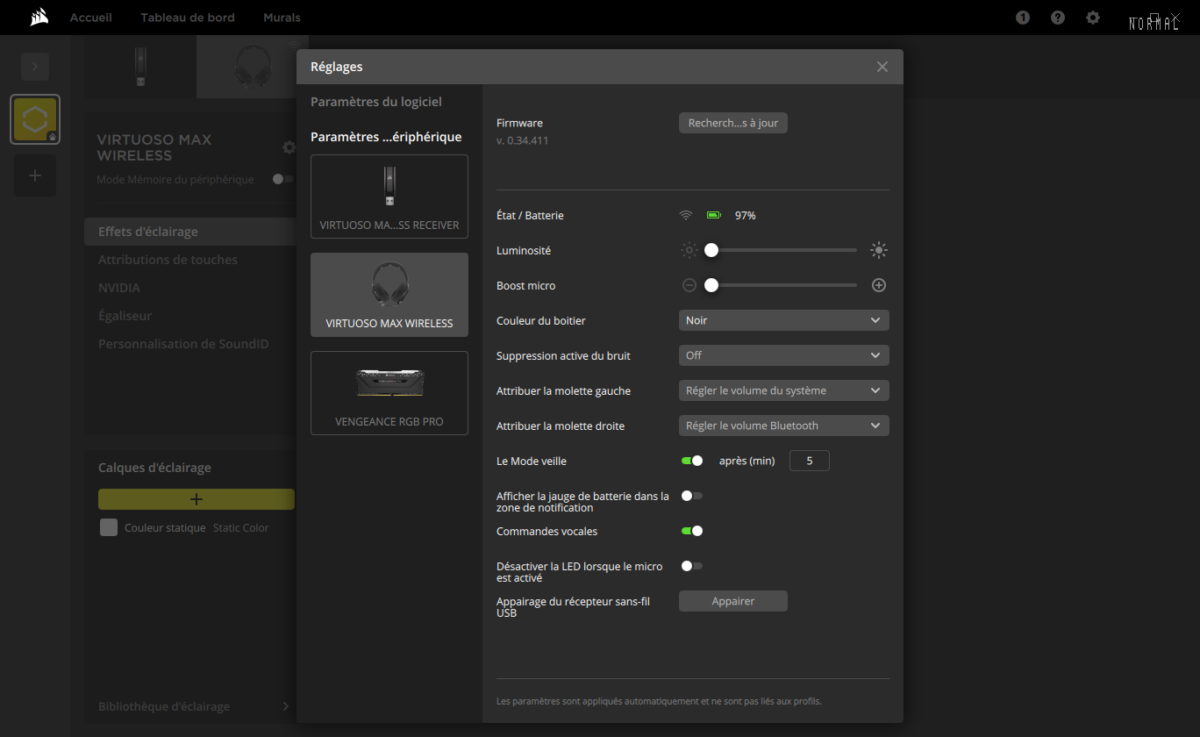Select Murals in the top menu
The width and height of the screenshot is (1200, 737).
click(281, 17)
